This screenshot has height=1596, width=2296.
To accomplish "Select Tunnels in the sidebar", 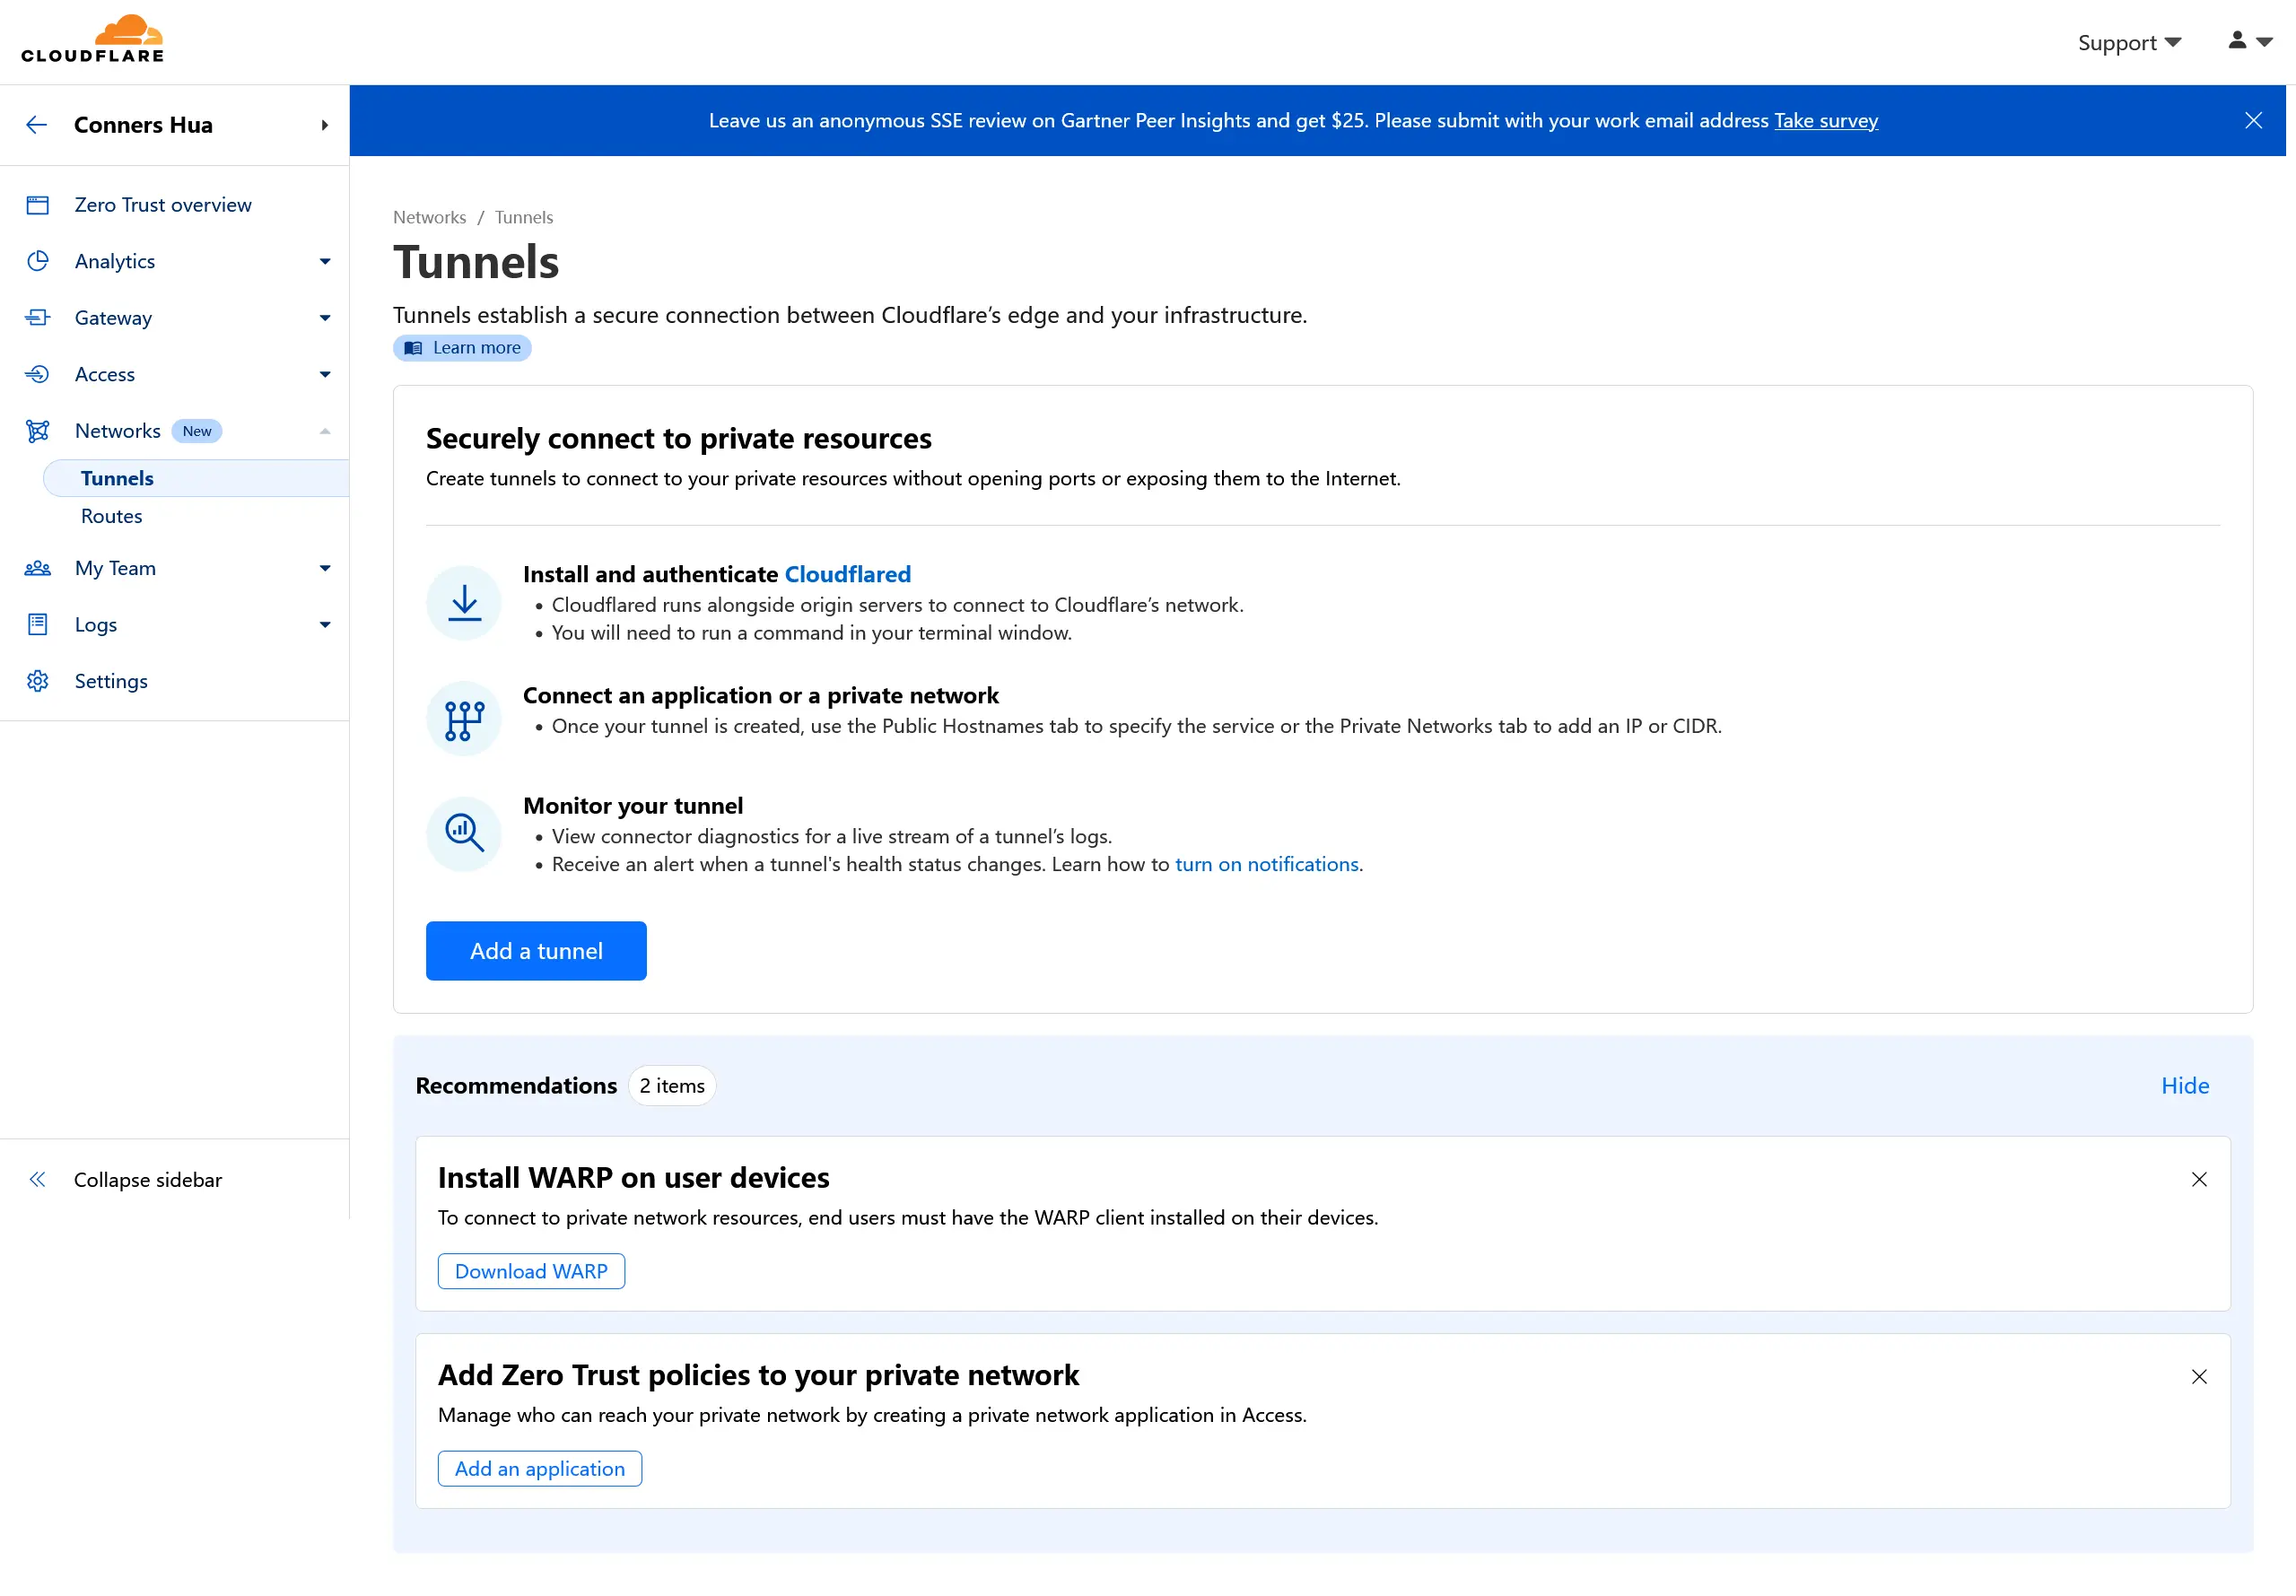I will coord(196,479).
